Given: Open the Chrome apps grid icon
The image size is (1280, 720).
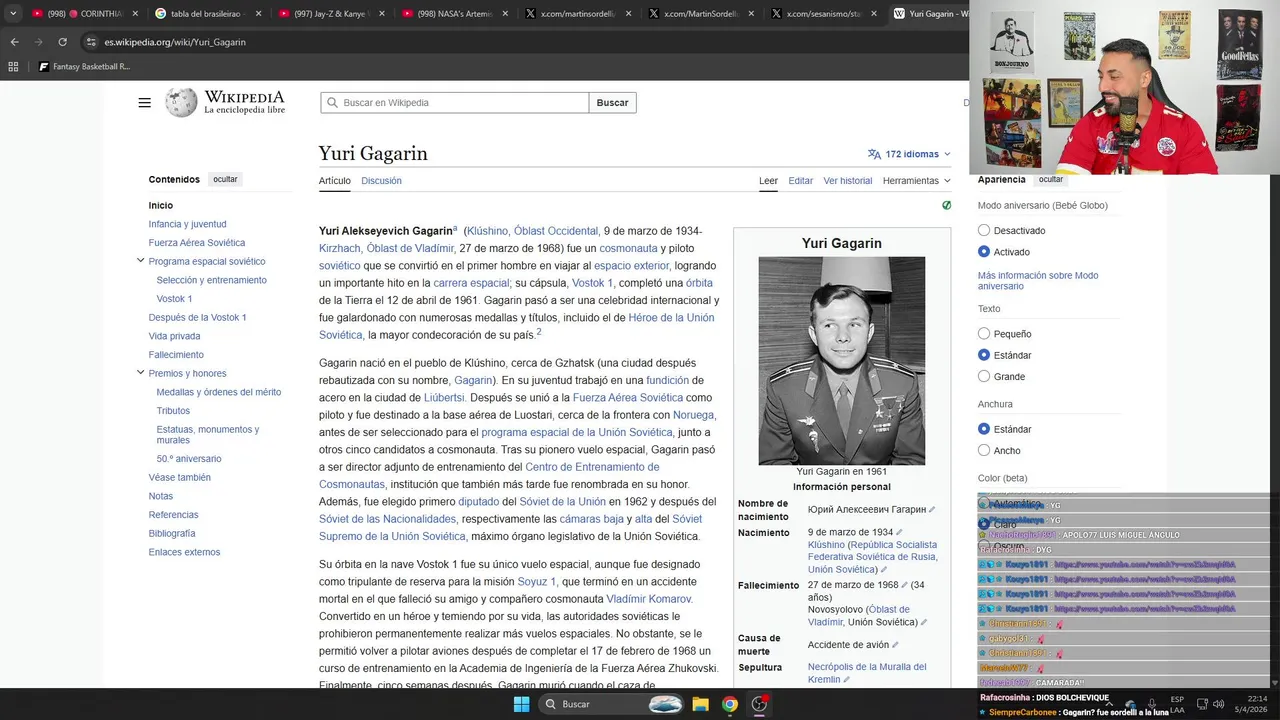Looking at the screenshot, I should pos(13,67).
